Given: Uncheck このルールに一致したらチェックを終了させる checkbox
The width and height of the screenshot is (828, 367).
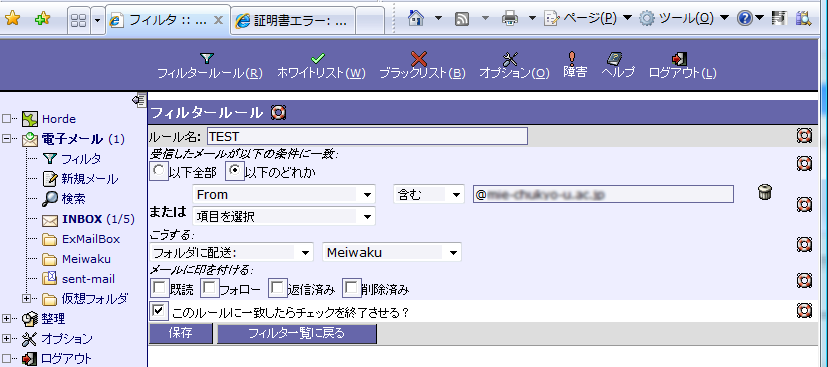Looking at the screenshot, I should tap(157, 310).
